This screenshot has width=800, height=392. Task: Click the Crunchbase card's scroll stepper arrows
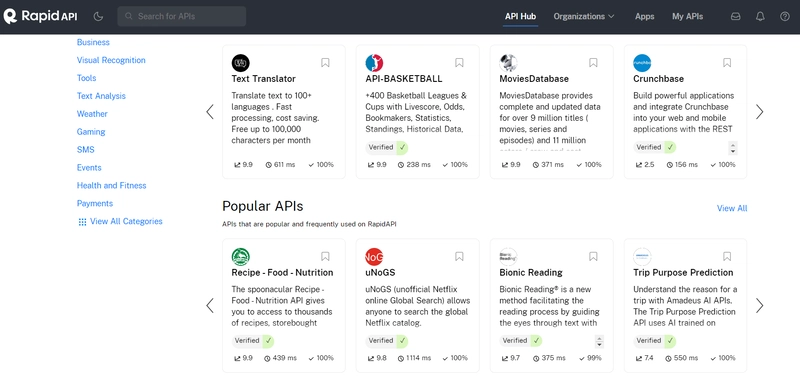point(733,148)
